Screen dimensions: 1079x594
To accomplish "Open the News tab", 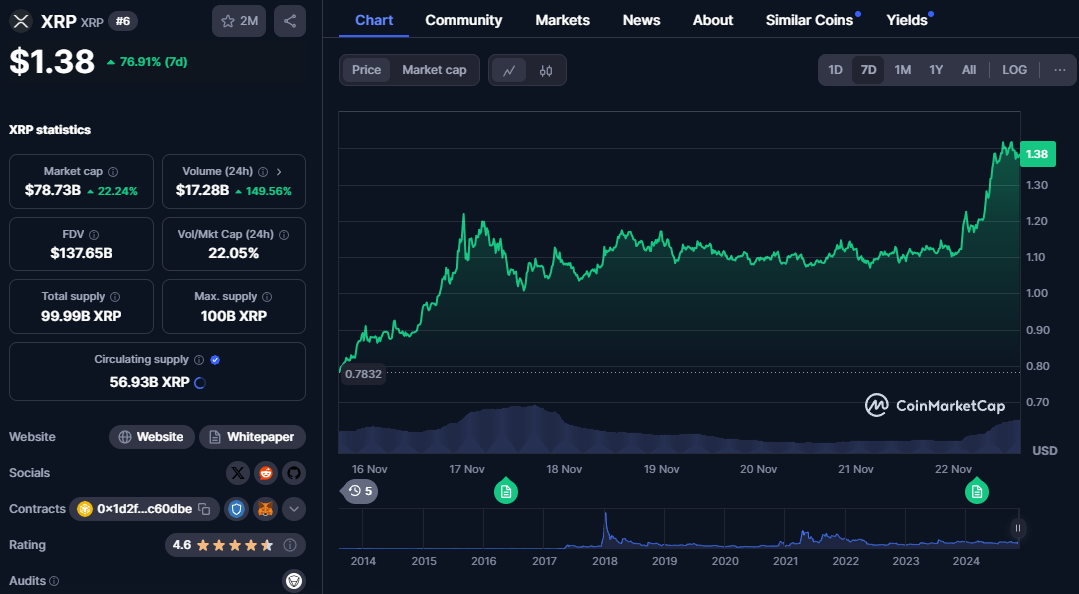I will (641, 20).
